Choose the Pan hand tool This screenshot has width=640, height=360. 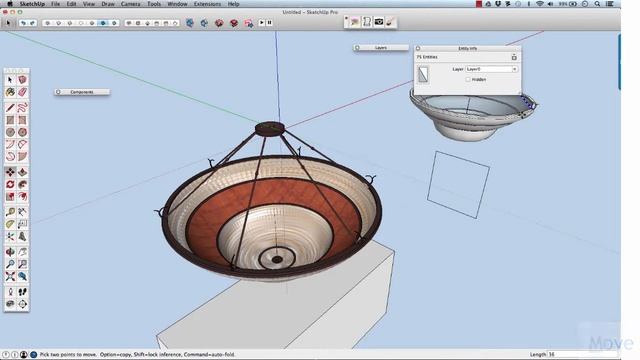pyautogui.click(x=22, y=252)
